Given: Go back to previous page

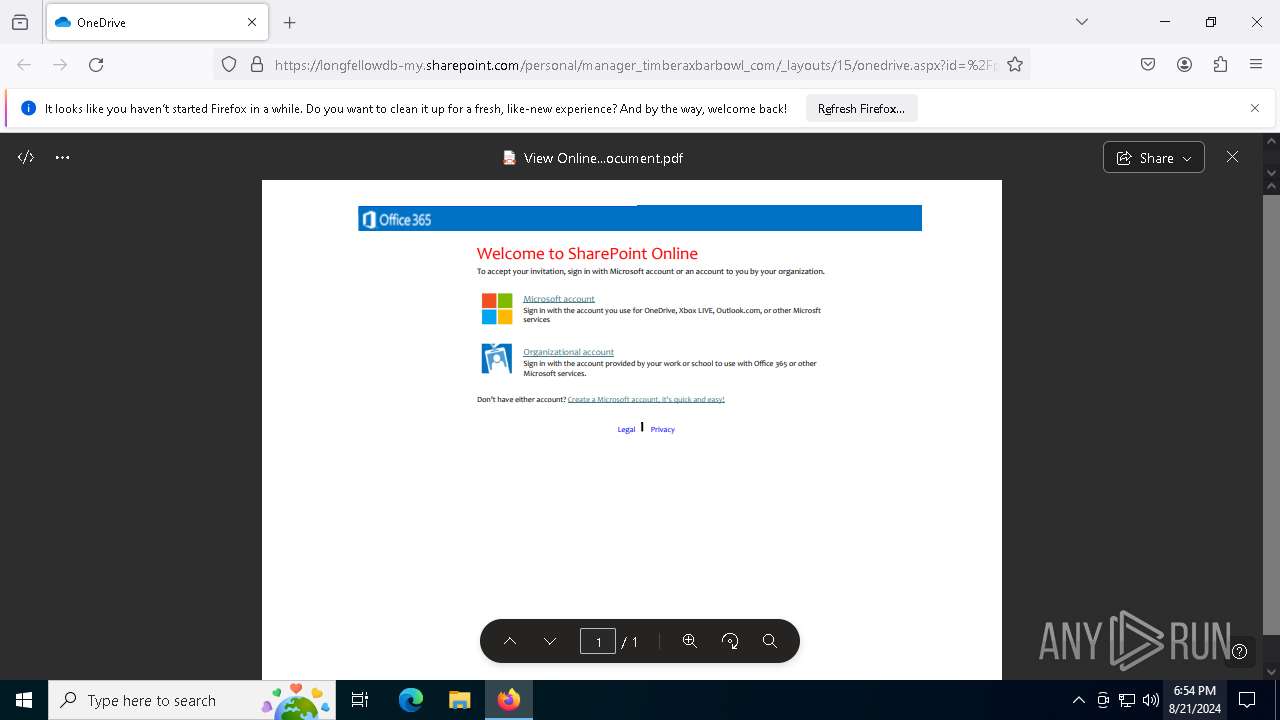Looking at the screenshot, I should point(24,65).
